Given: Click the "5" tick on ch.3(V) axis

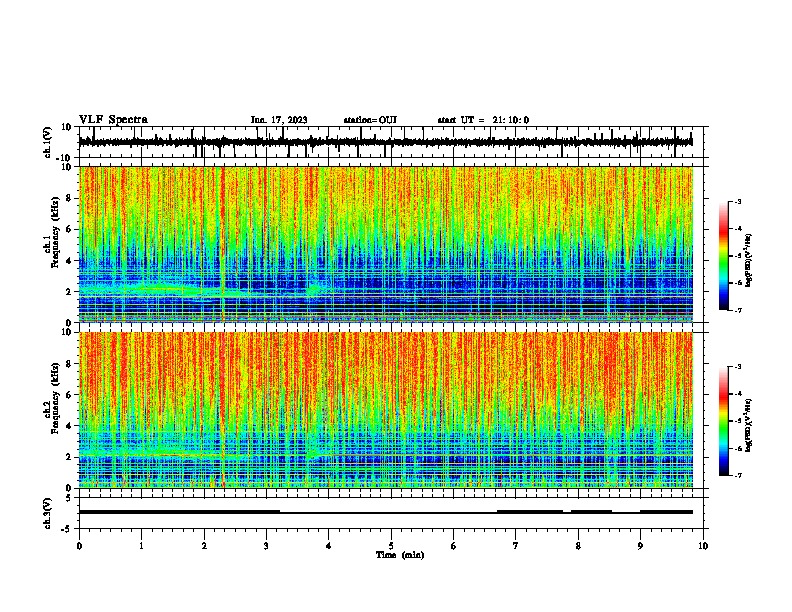Looking at the screenshot, I should 69,498.
